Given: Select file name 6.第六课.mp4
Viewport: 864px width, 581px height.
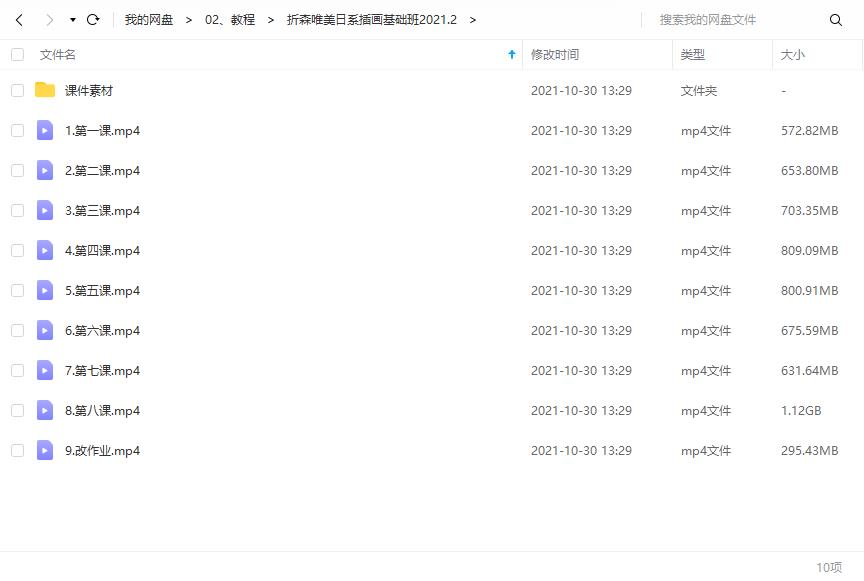Looking at the screenshot, I should [102, 330].
